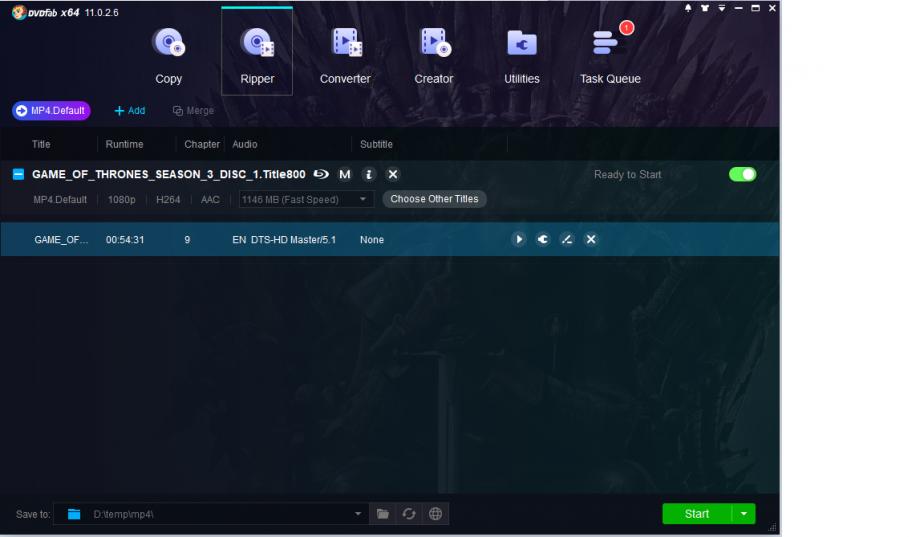Click Choose Other Titles
Viewport: 924px width, 537px height.
[434, 199]
